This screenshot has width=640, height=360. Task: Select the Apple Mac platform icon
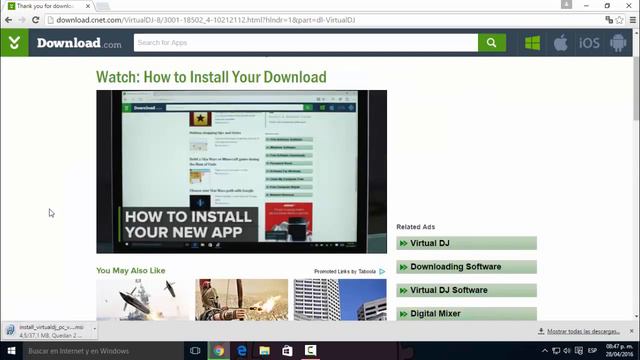[x=560, y=43]
